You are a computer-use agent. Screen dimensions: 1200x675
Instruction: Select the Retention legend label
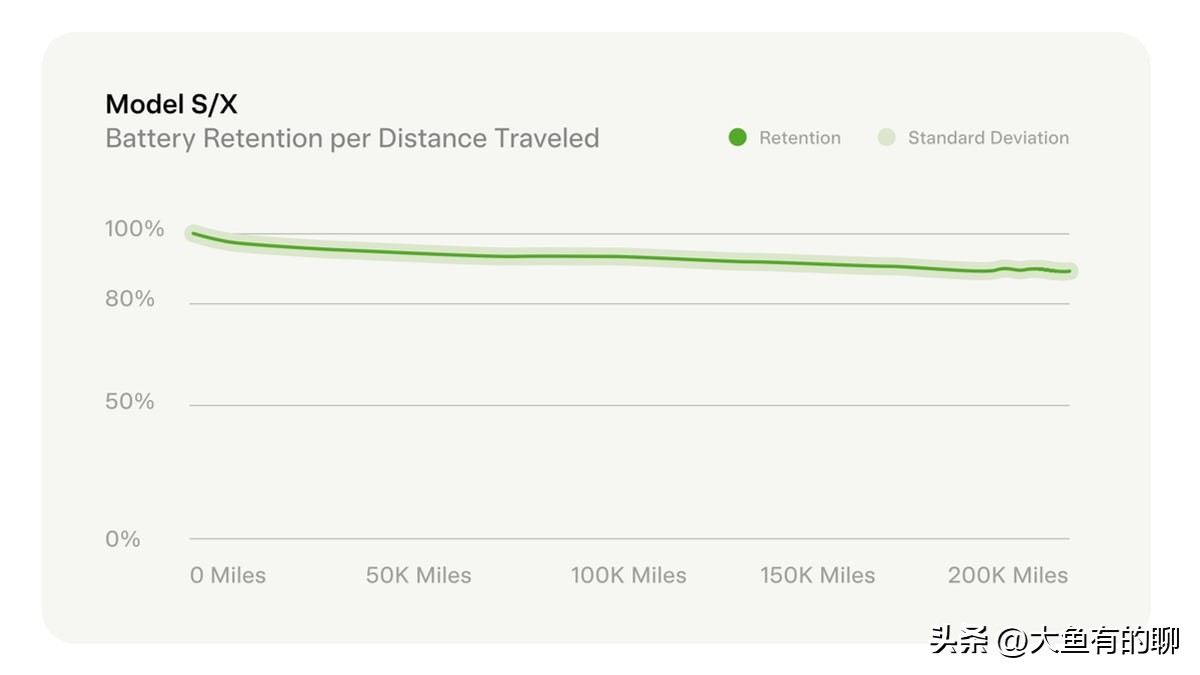pyautogui.click(x=799, y=138)
